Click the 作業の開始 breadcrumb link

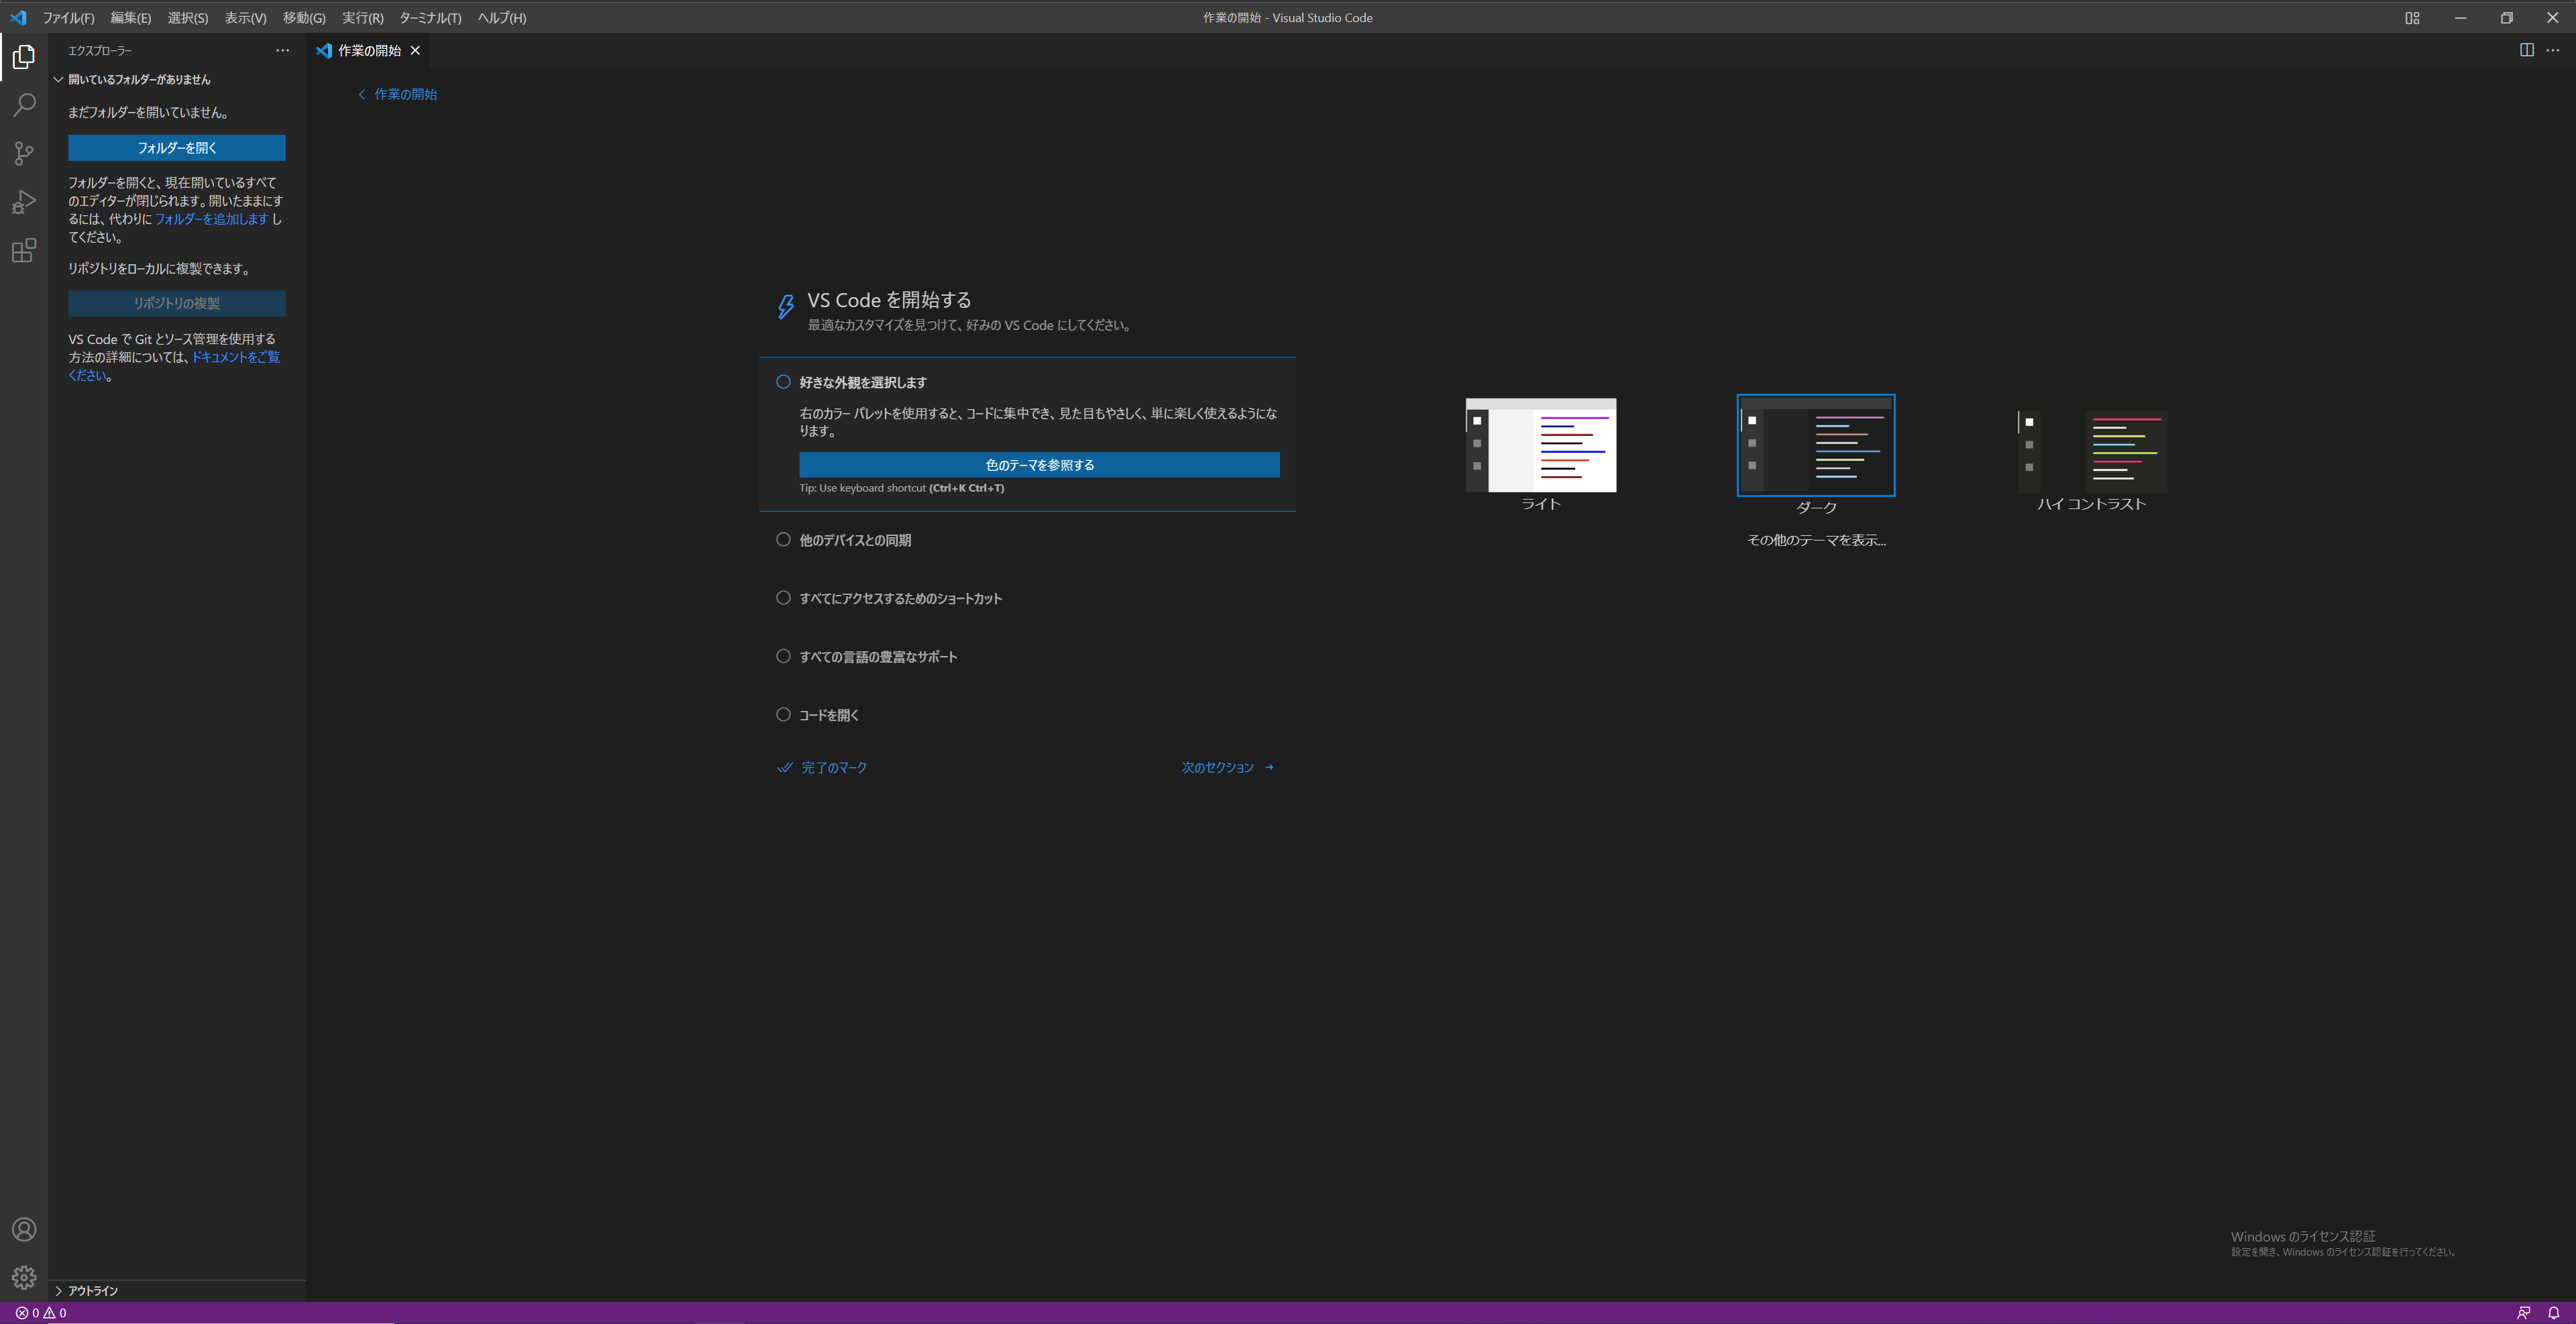pyautogui.click(x=405, y=94)
